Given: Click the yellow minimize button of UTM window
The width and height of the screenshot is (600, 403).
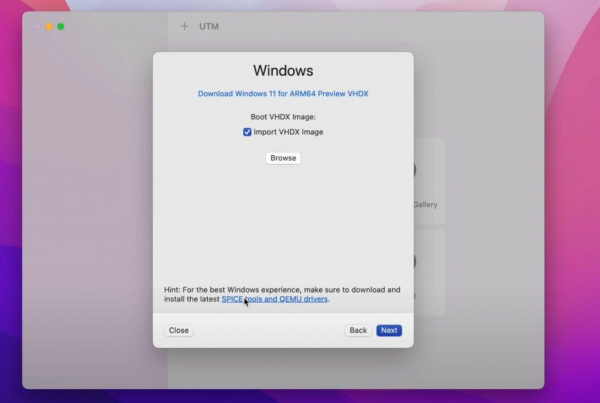Looking at the screenshot, I should 49,26.
